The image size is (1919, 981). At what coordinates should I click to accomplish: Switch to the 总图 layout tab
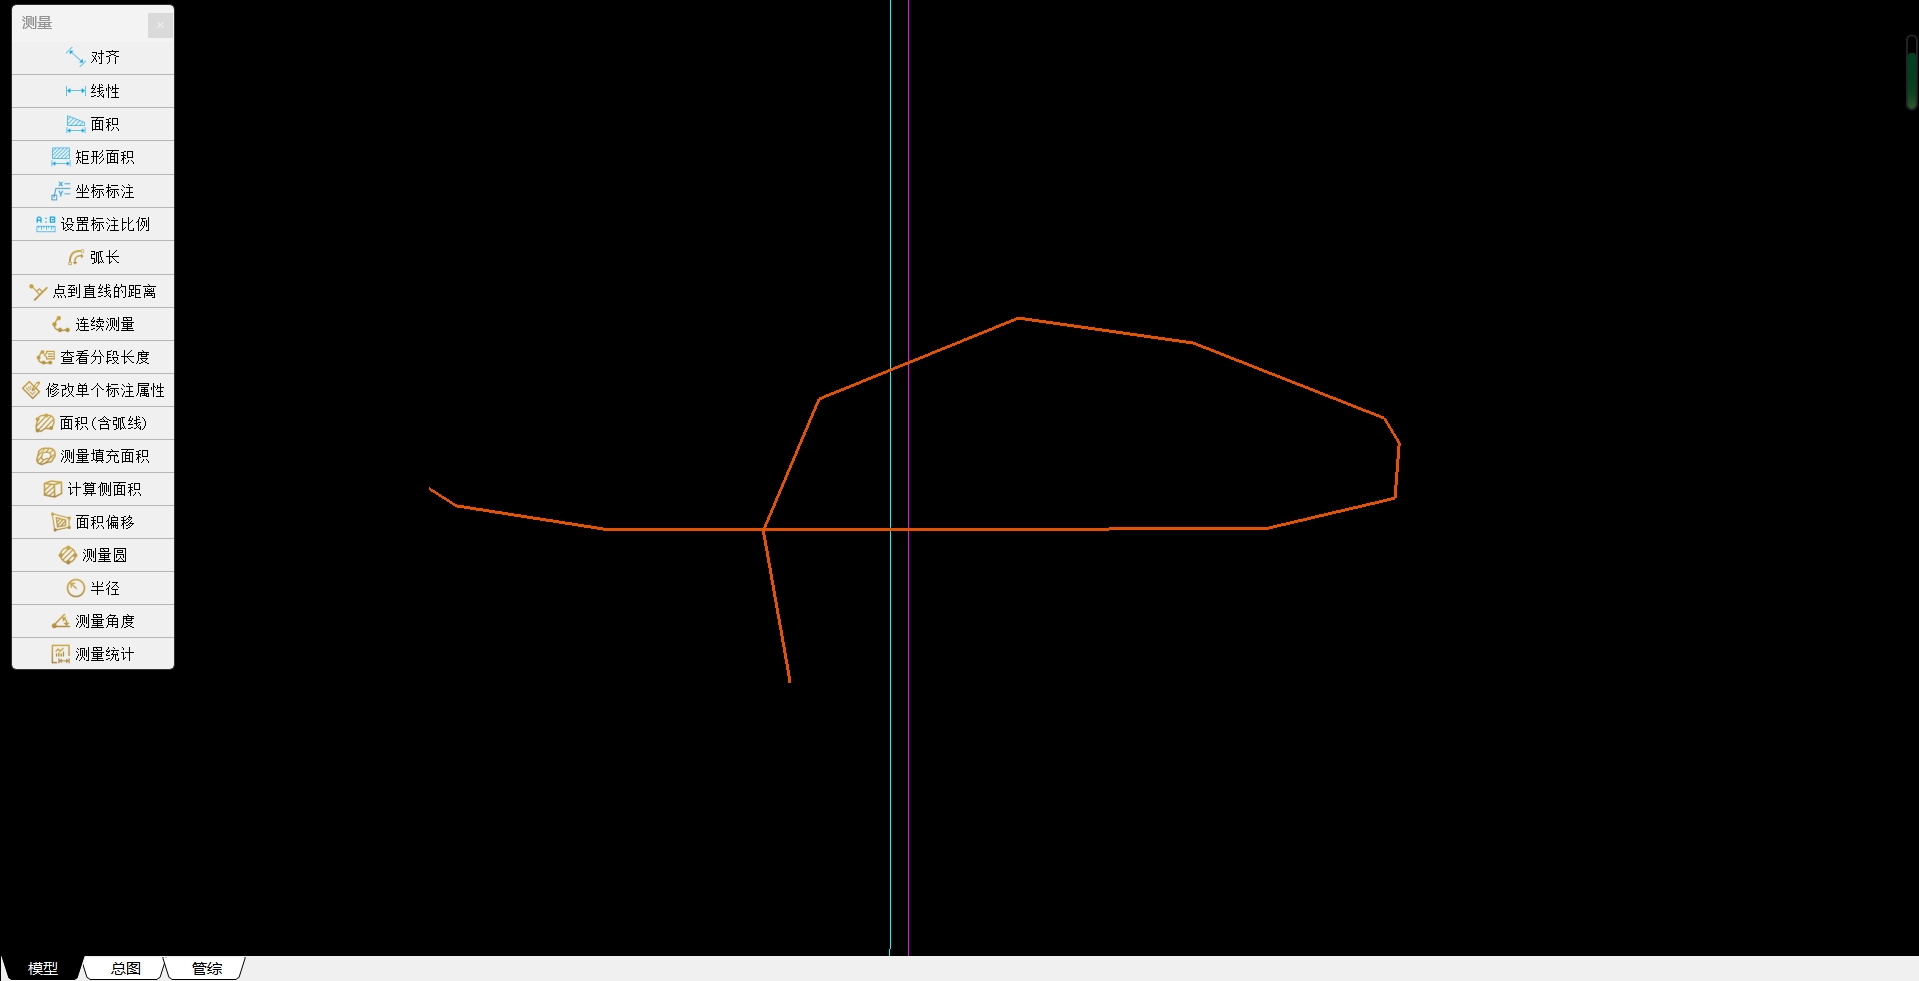pyautogui.click(x=125, y=968)
